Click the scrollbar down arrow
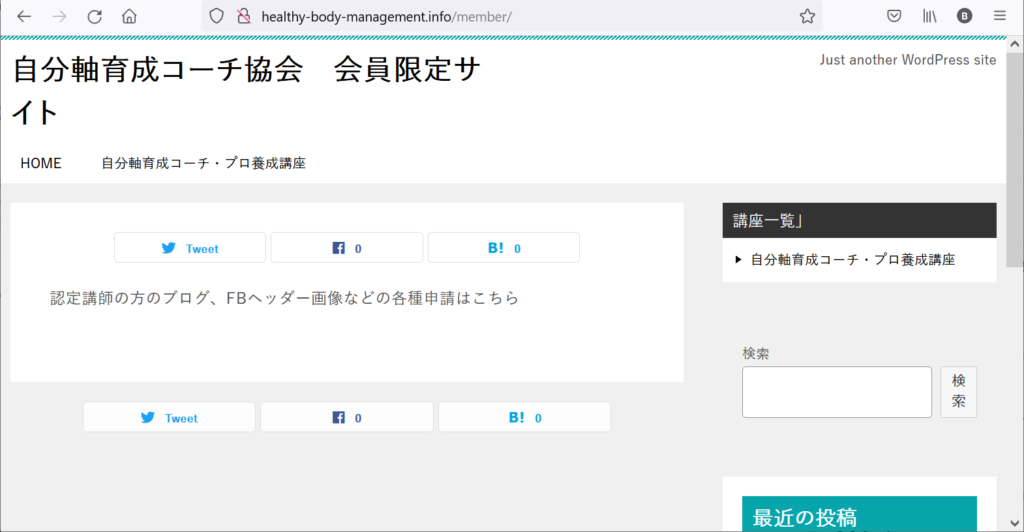Screen dimensions: 1024x532 [1014, 523]
